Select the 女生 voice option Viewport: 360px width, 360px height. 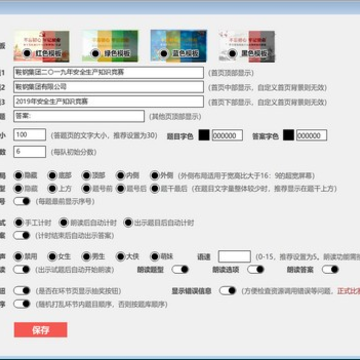(x=53, y=257)
